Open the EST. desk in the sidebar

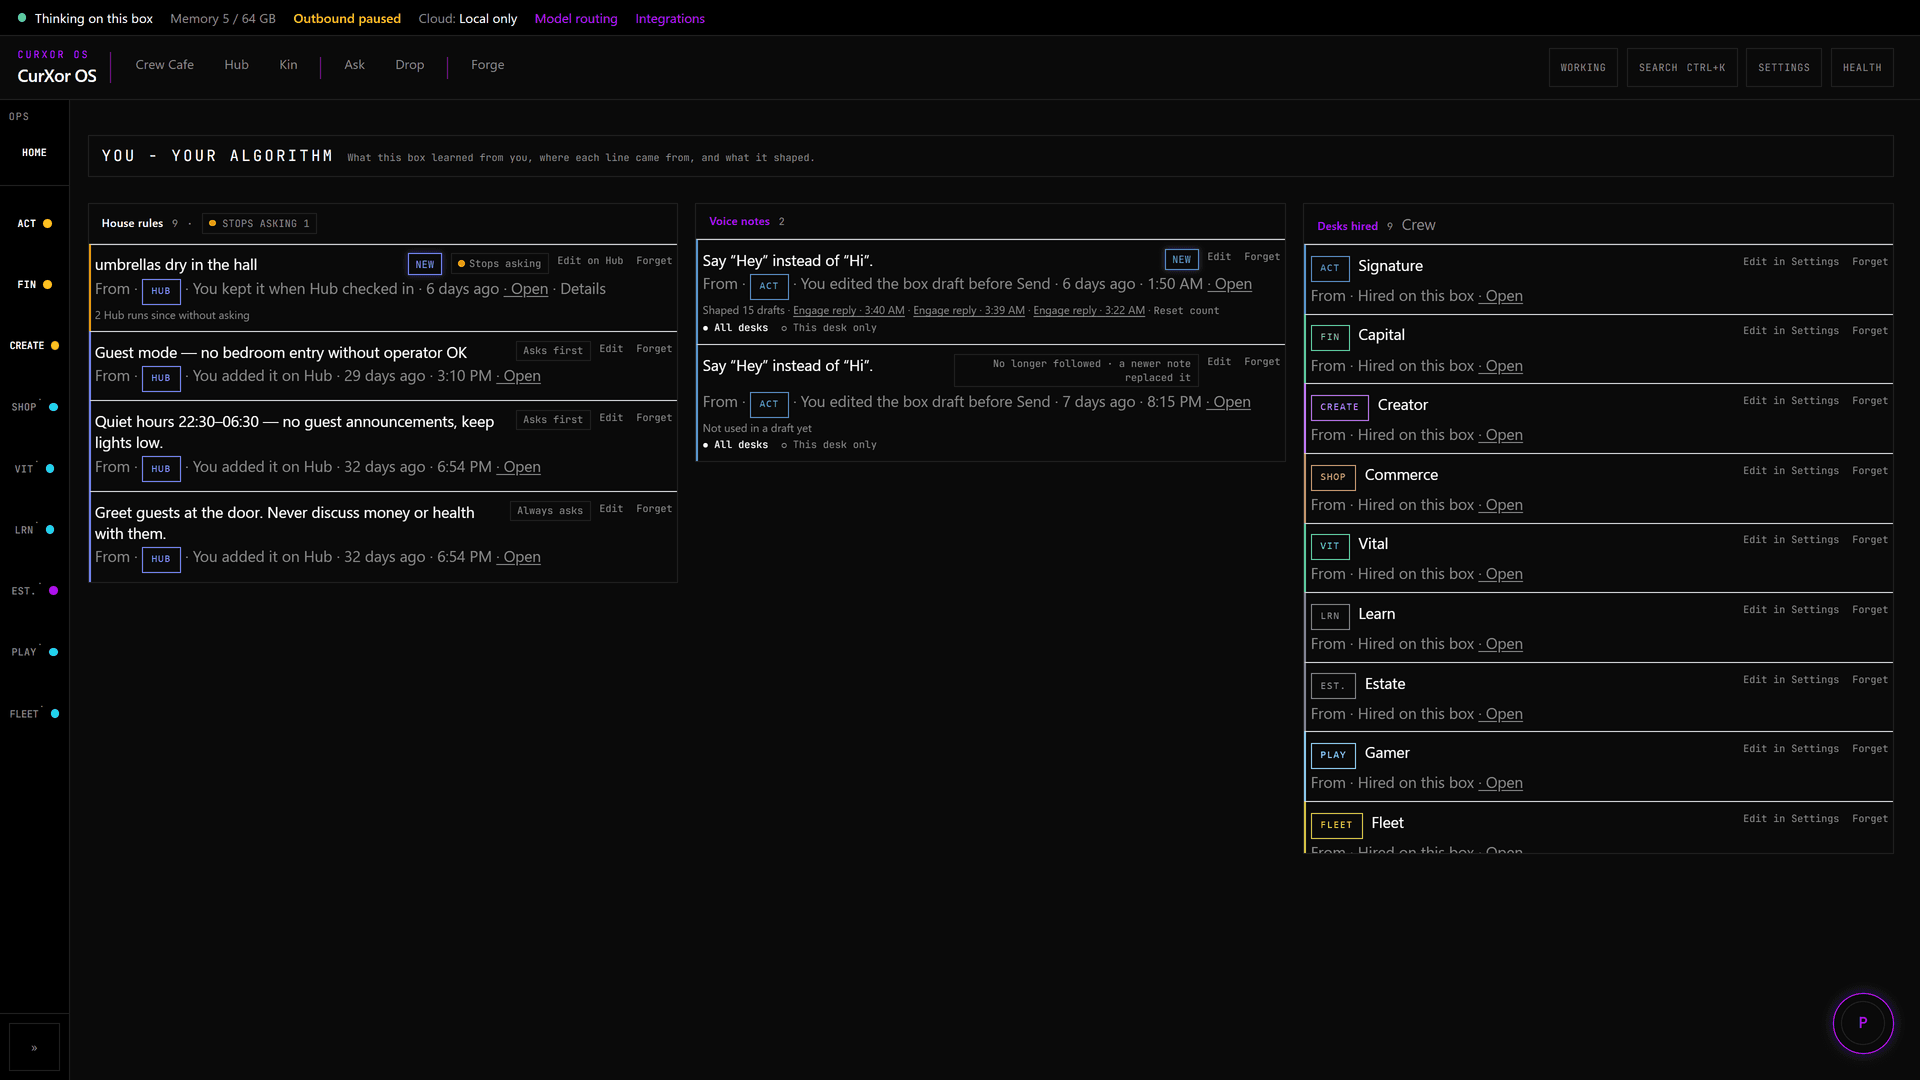34,591
